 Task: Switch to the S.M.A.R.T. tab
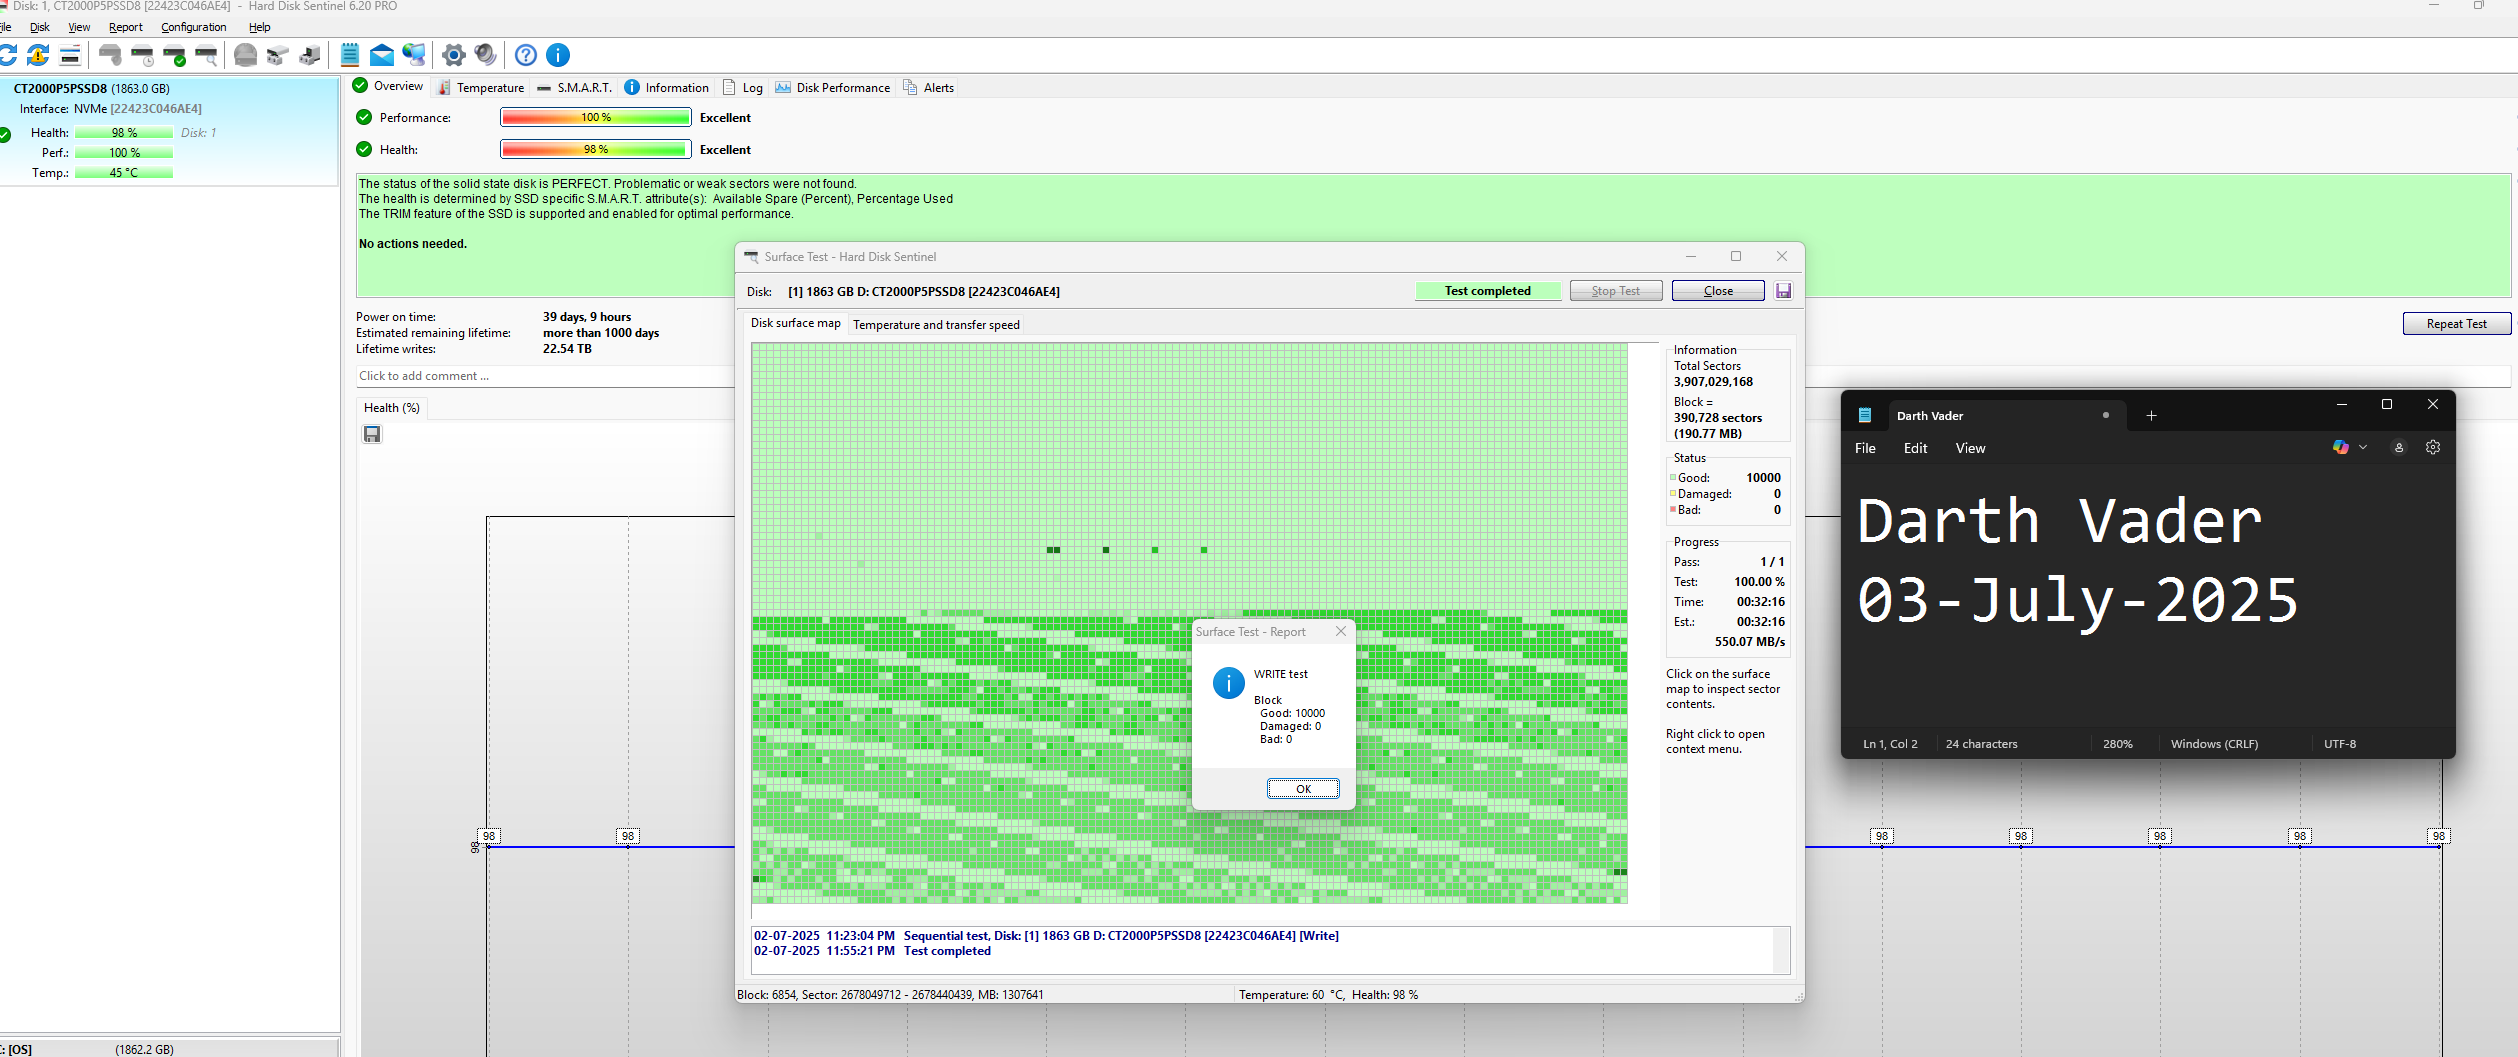pyautogui.click(x=575, y=88)
